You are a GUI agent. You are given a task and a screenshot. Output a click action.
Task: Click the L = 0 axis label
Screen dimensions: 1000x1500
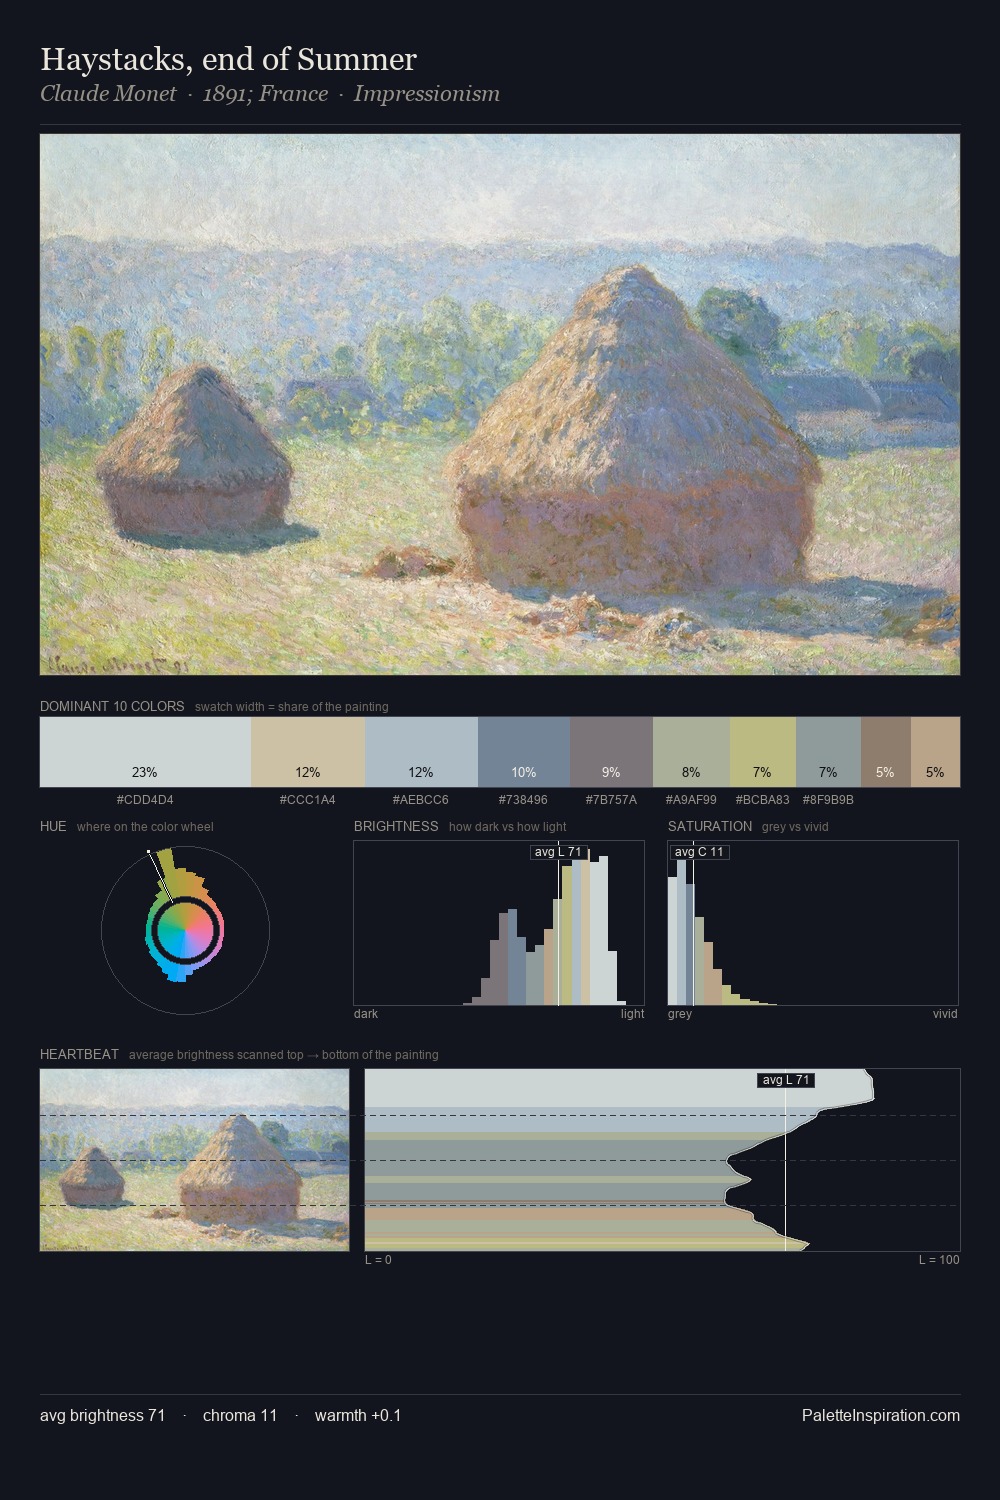[378, 1260]
